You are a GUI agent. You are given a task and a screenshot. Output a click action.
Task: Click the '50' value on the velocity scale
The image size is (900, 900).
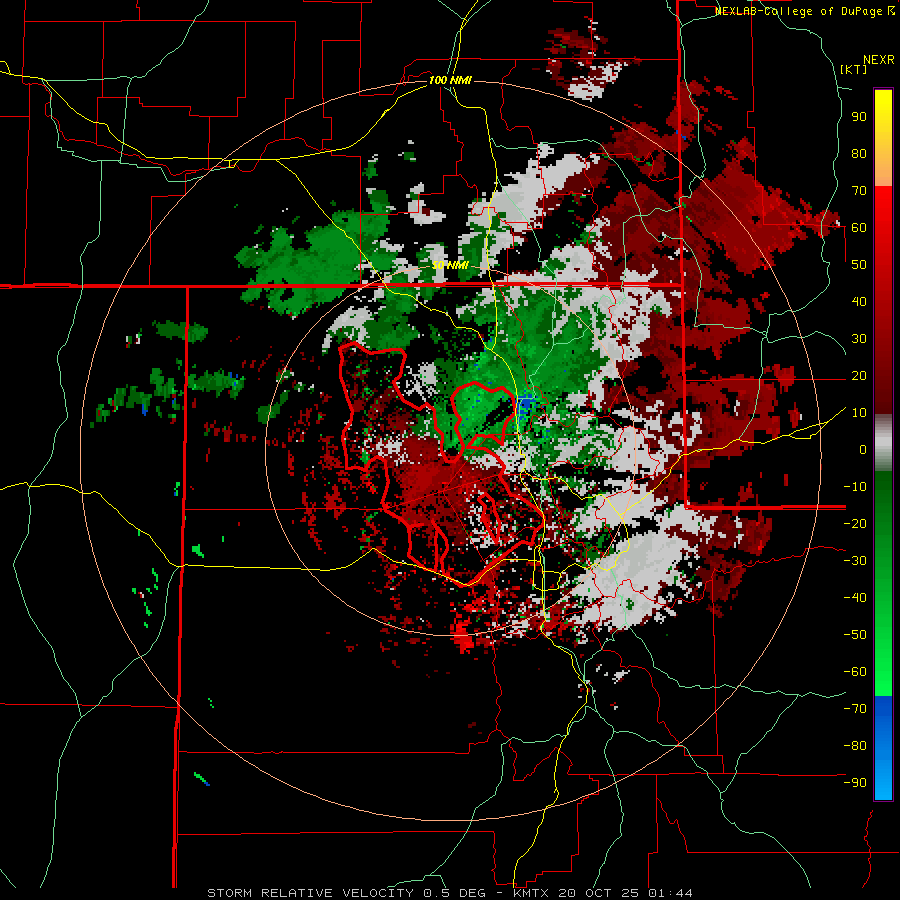(859, 265)
